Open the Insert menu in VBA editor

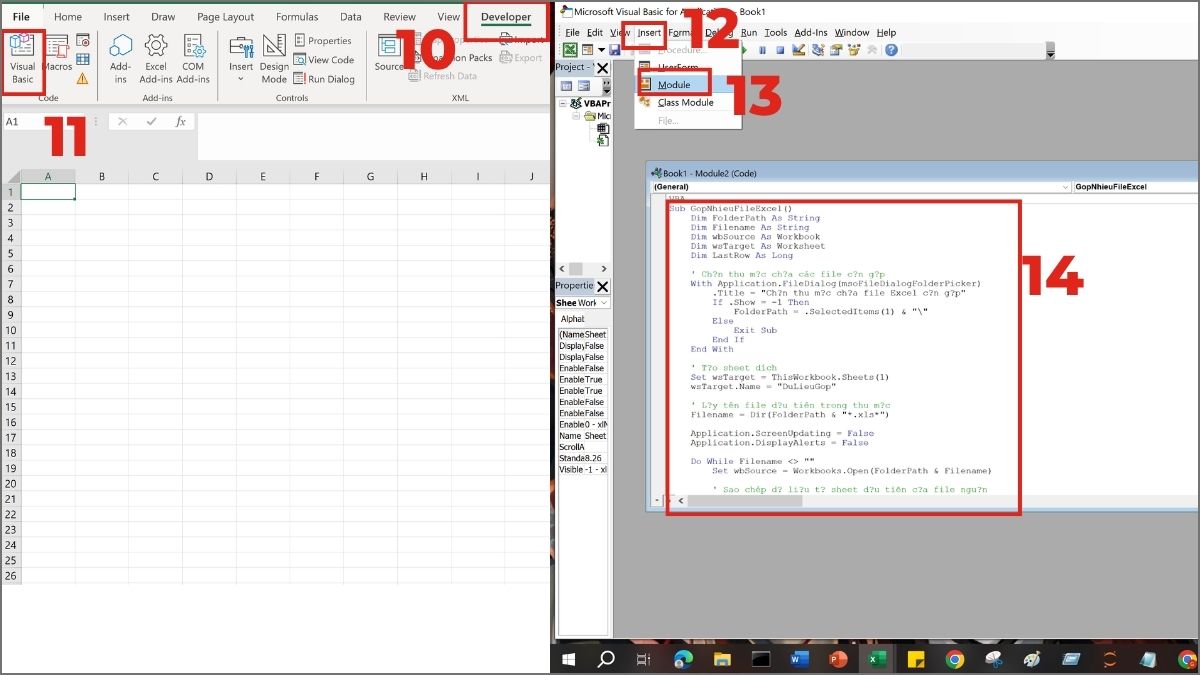[x=649, y=33]
